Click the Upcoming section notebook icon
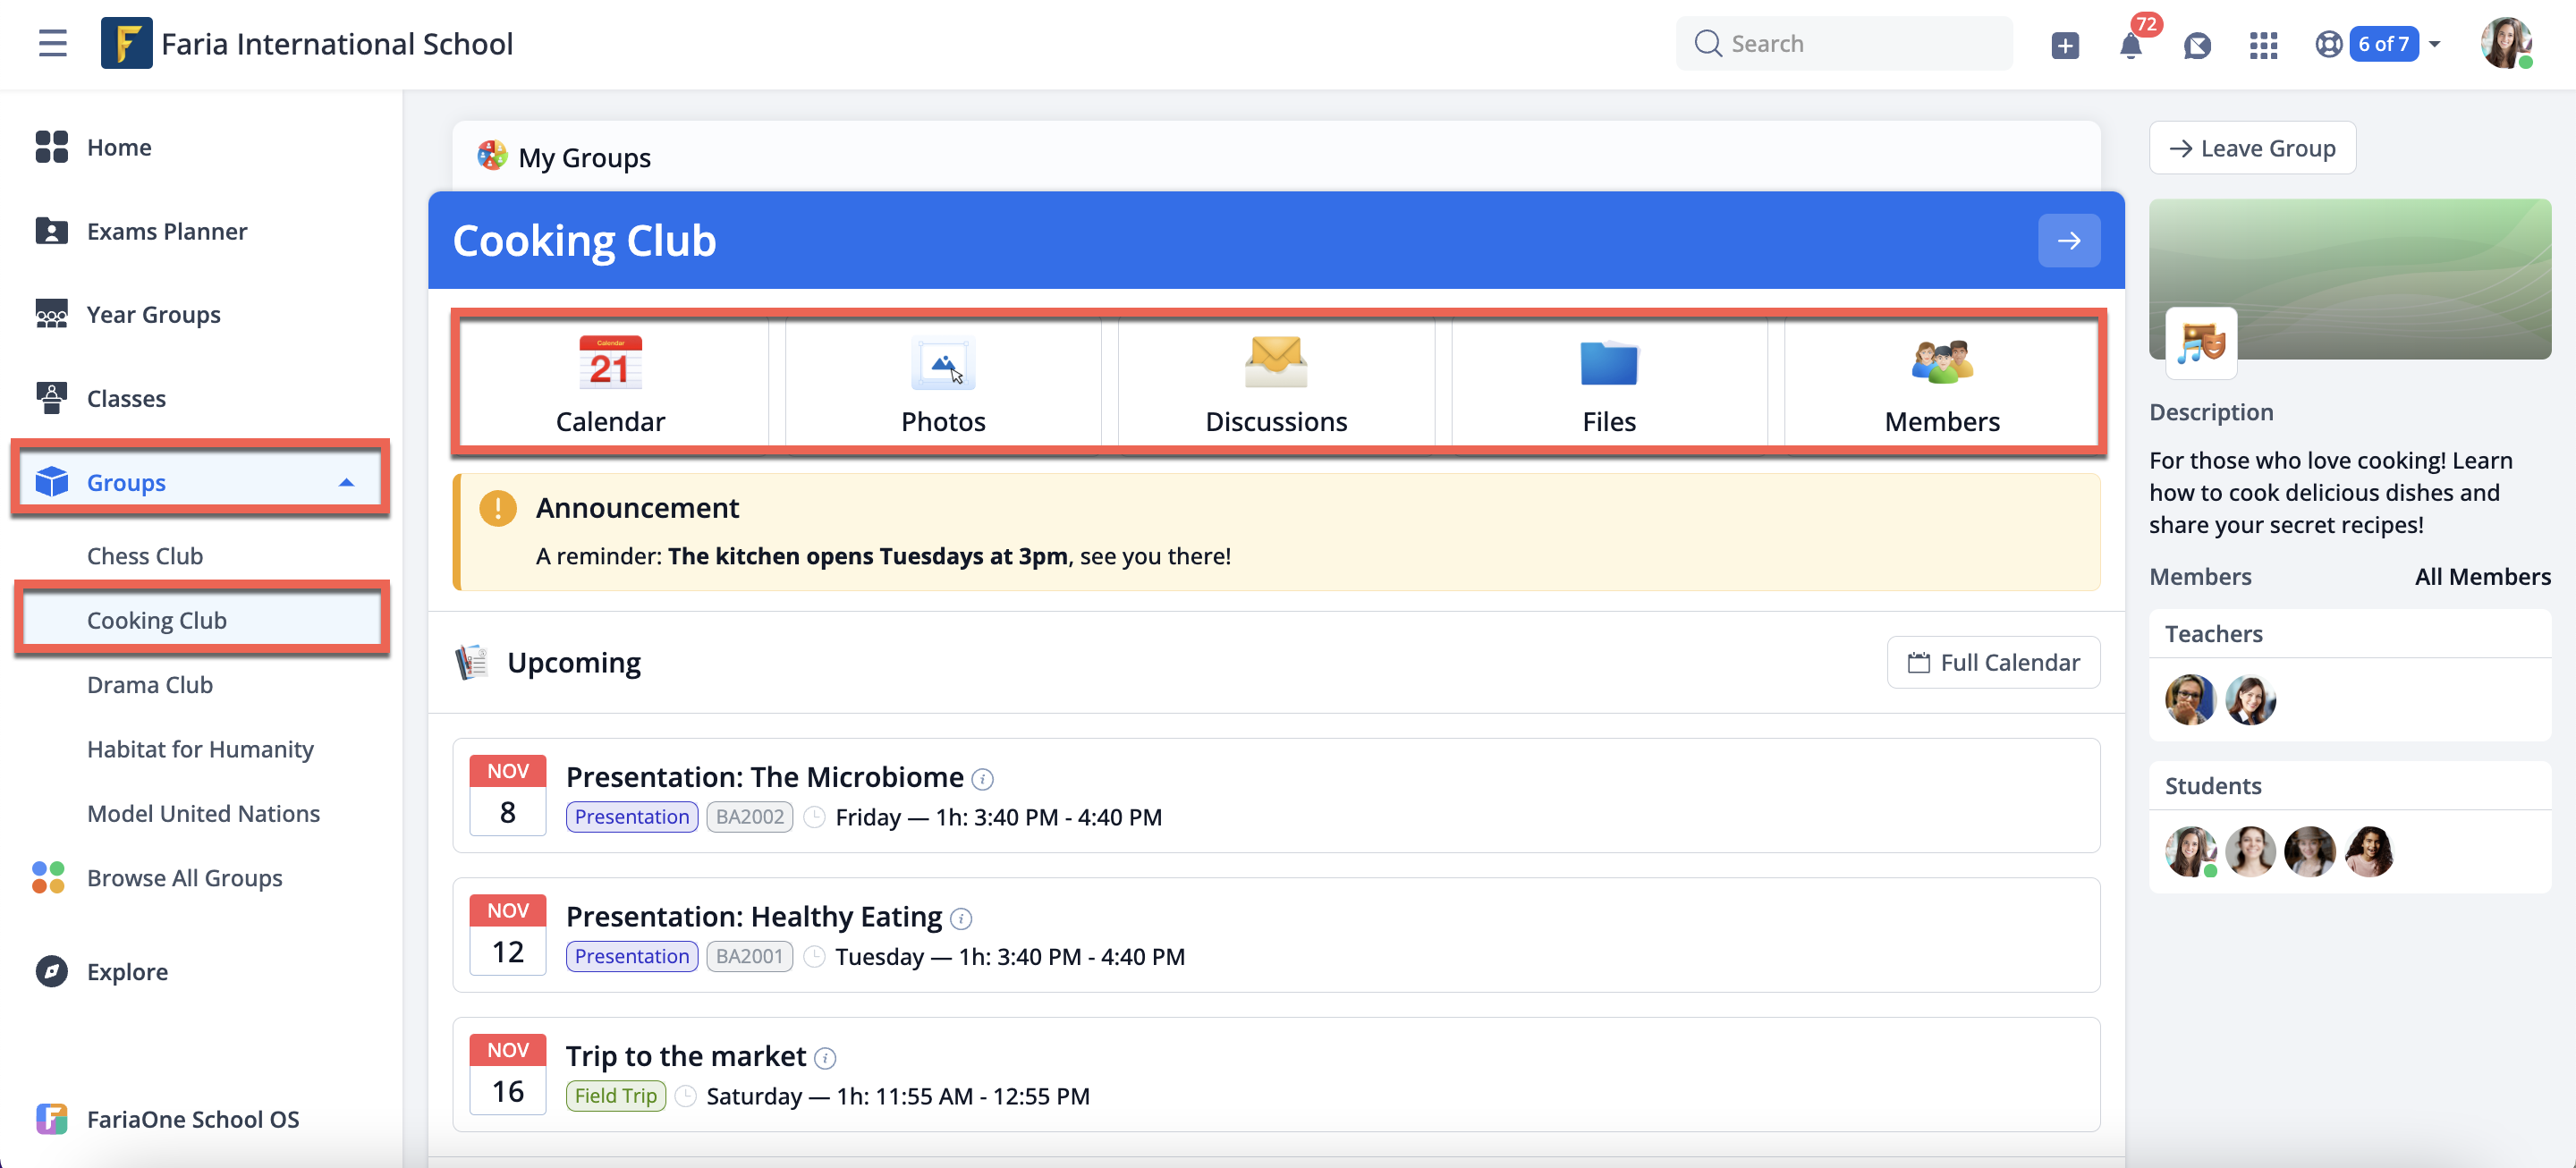 tap(472, 662)
